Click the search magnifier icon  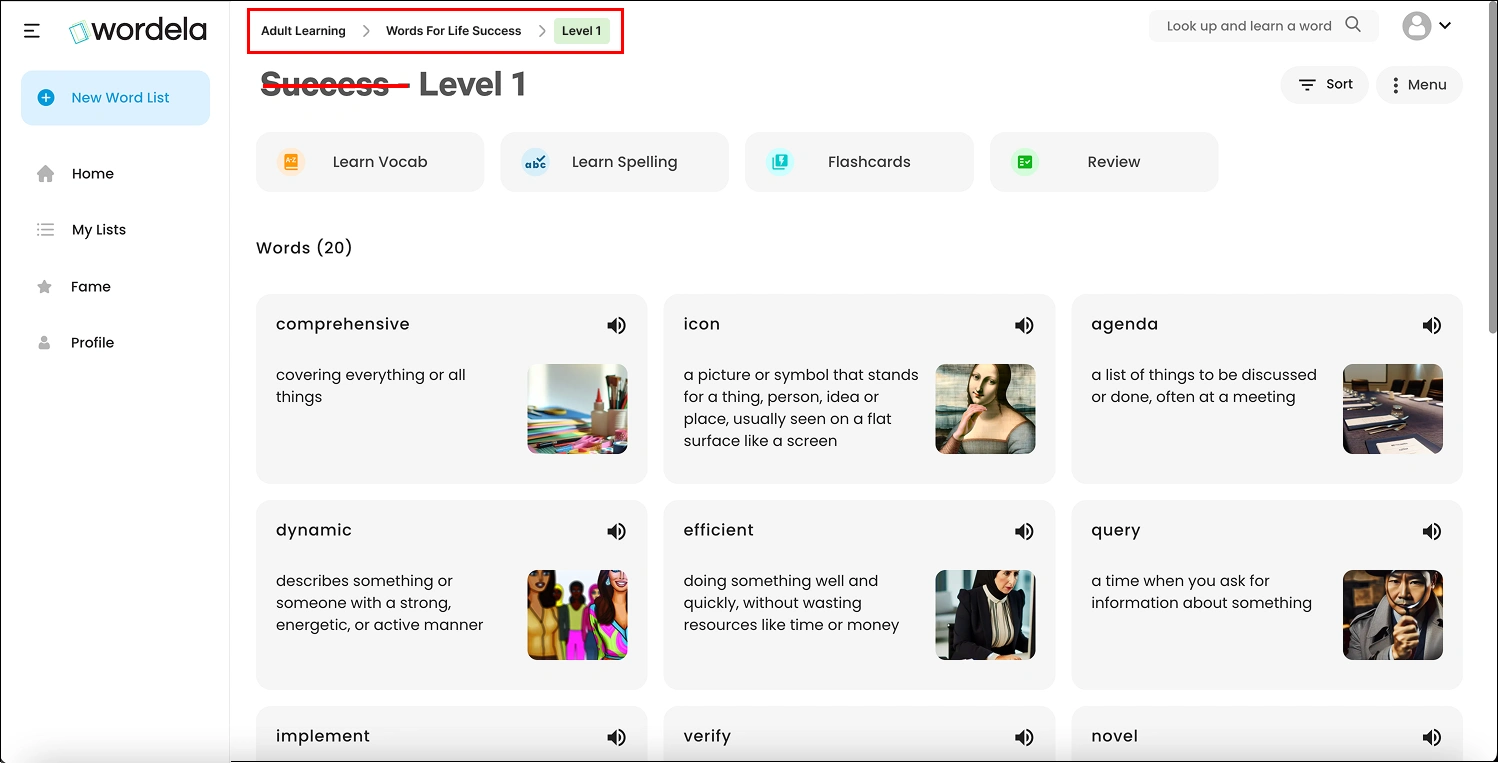coord(1353,25)
